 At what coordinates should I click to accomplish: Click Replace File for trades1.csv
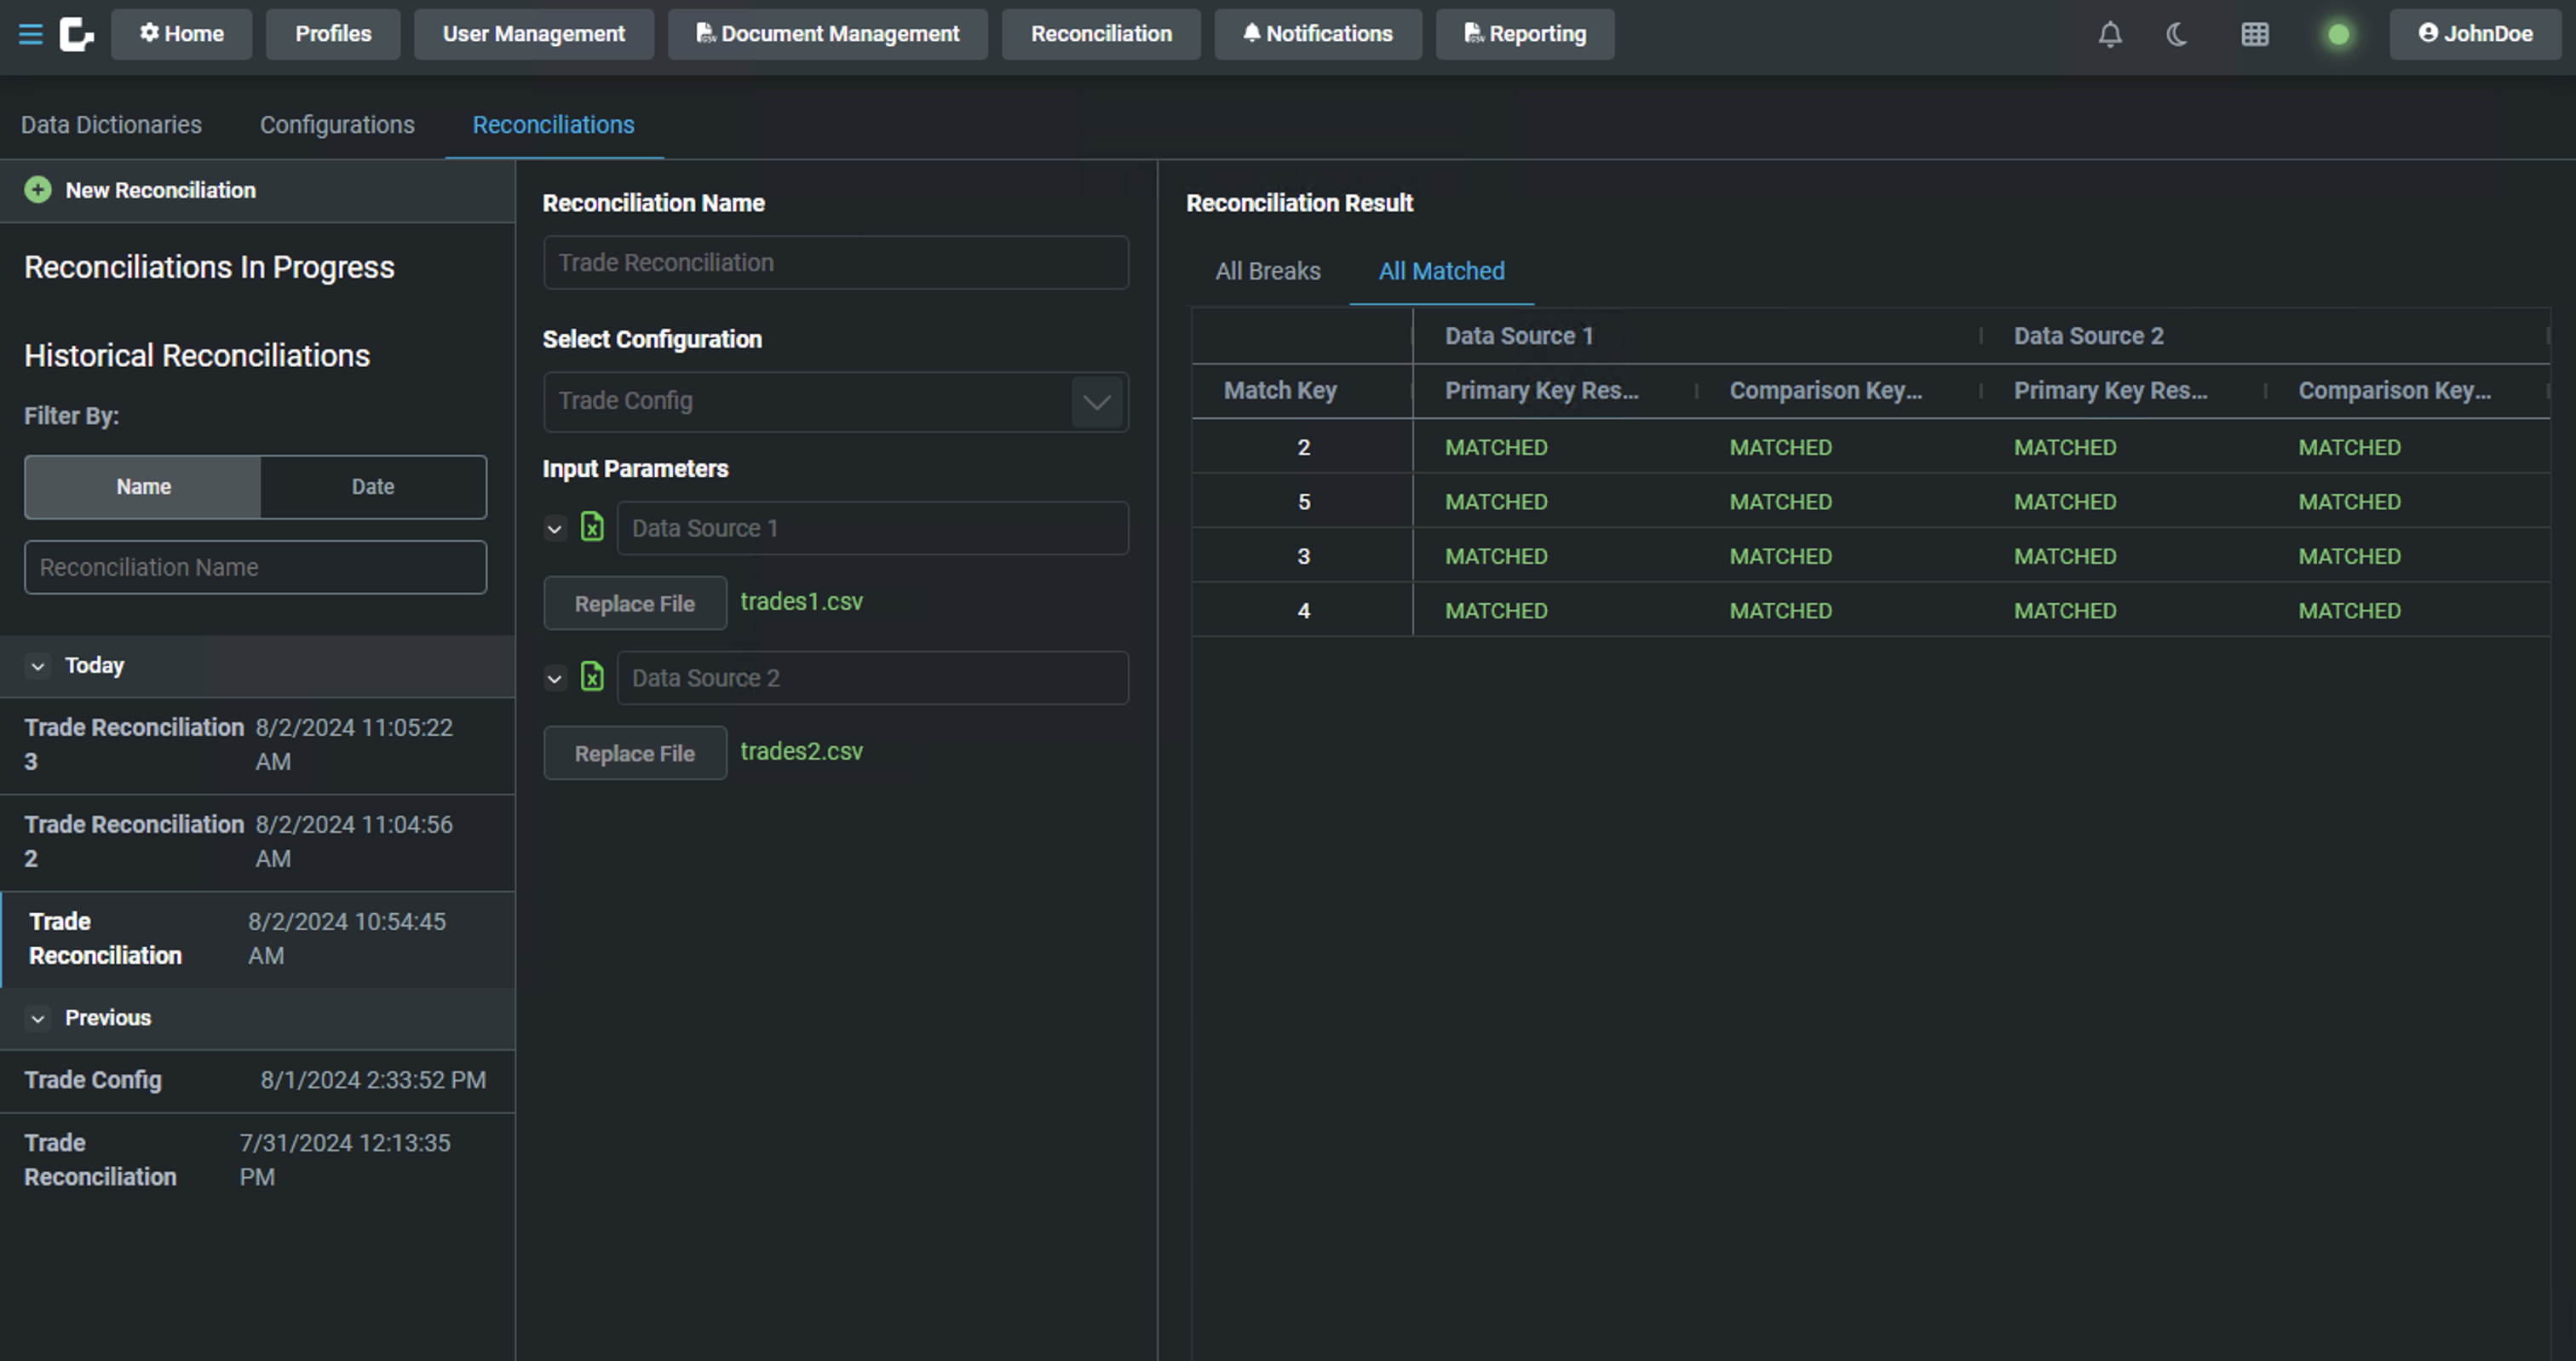pos(634,604)
